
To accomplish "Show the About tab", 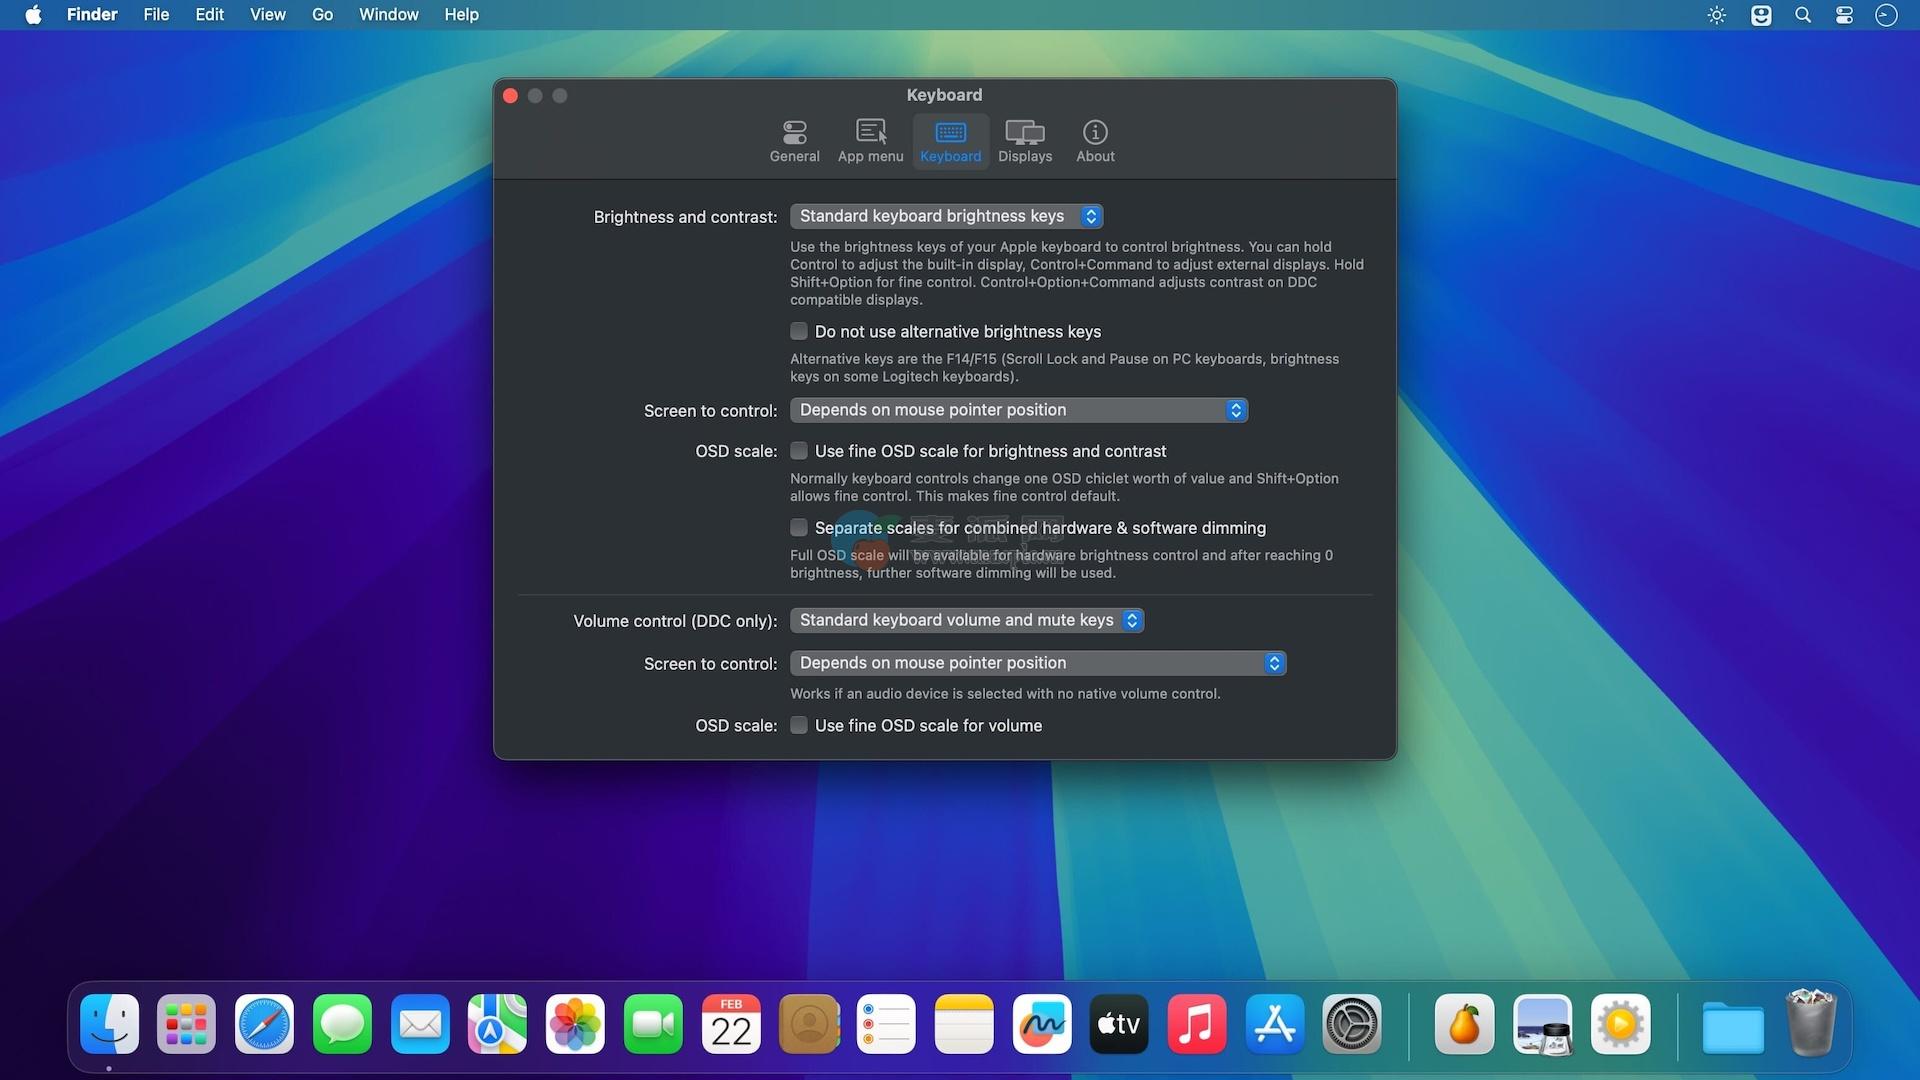I will point(1095,141).
